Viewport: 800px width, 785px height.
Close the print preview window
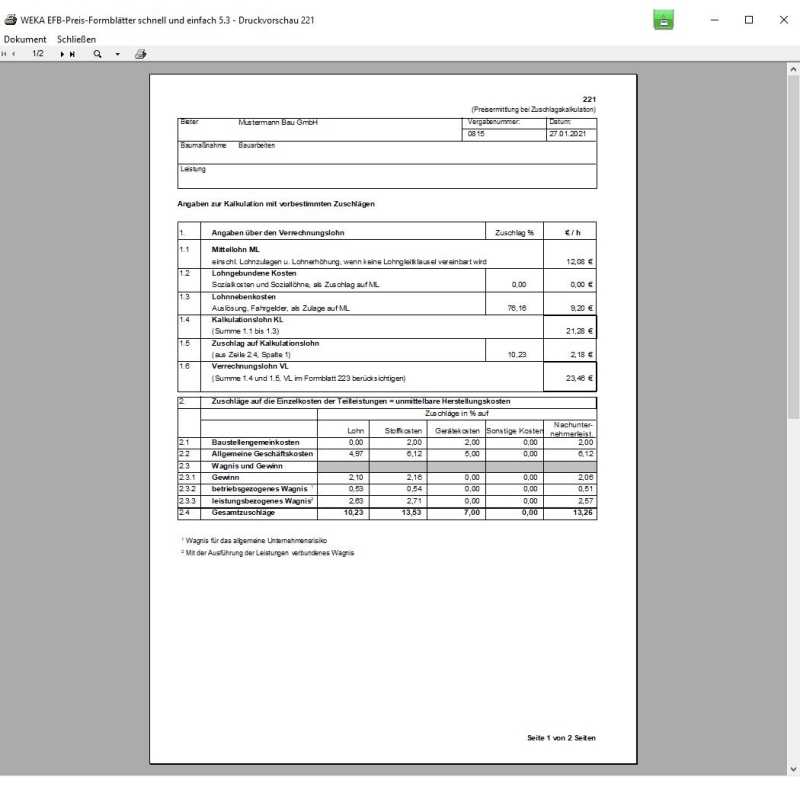click(x=782, y=20)
